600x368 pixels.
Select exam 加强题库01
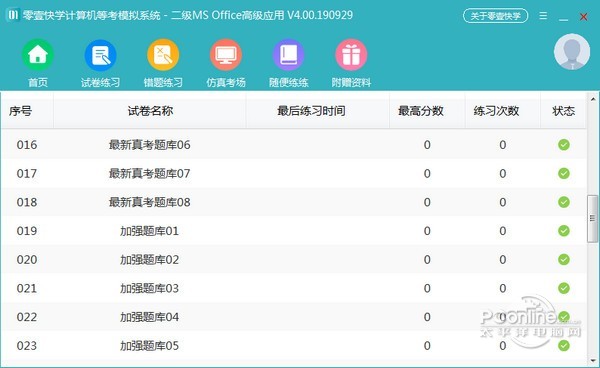[x=150, y=231]
